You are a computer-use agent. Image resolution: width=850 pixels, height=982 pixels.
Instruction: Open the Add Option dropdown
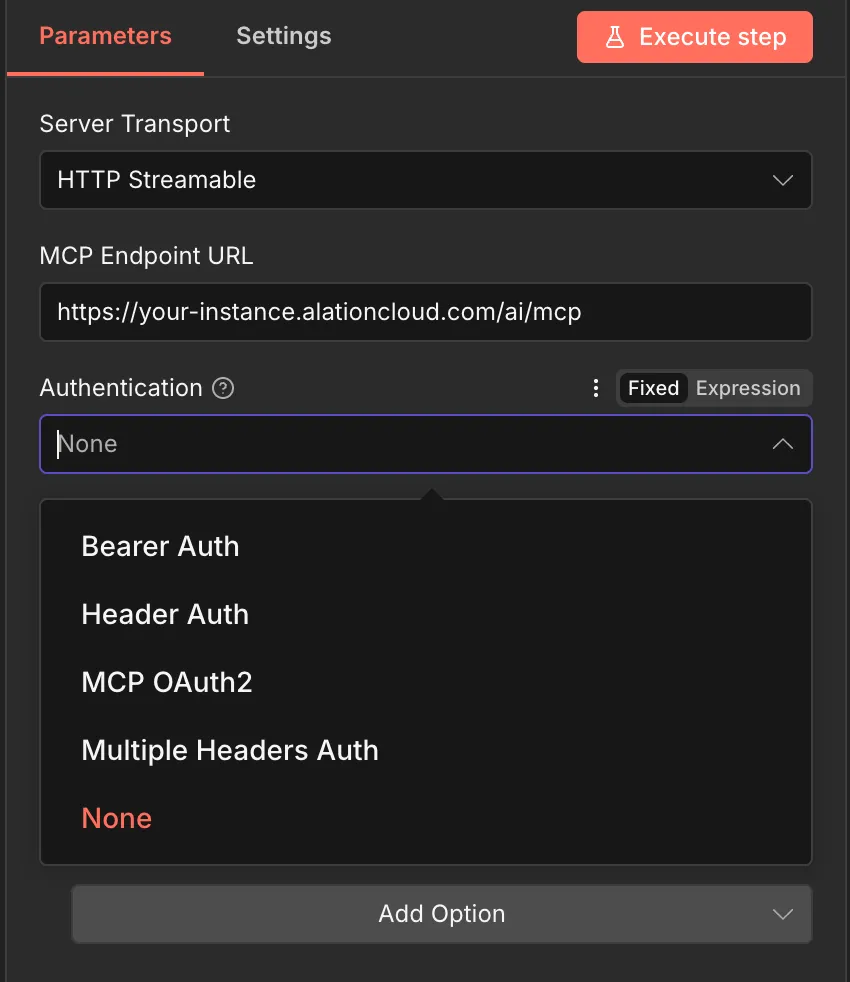click(x=441, y=914)
